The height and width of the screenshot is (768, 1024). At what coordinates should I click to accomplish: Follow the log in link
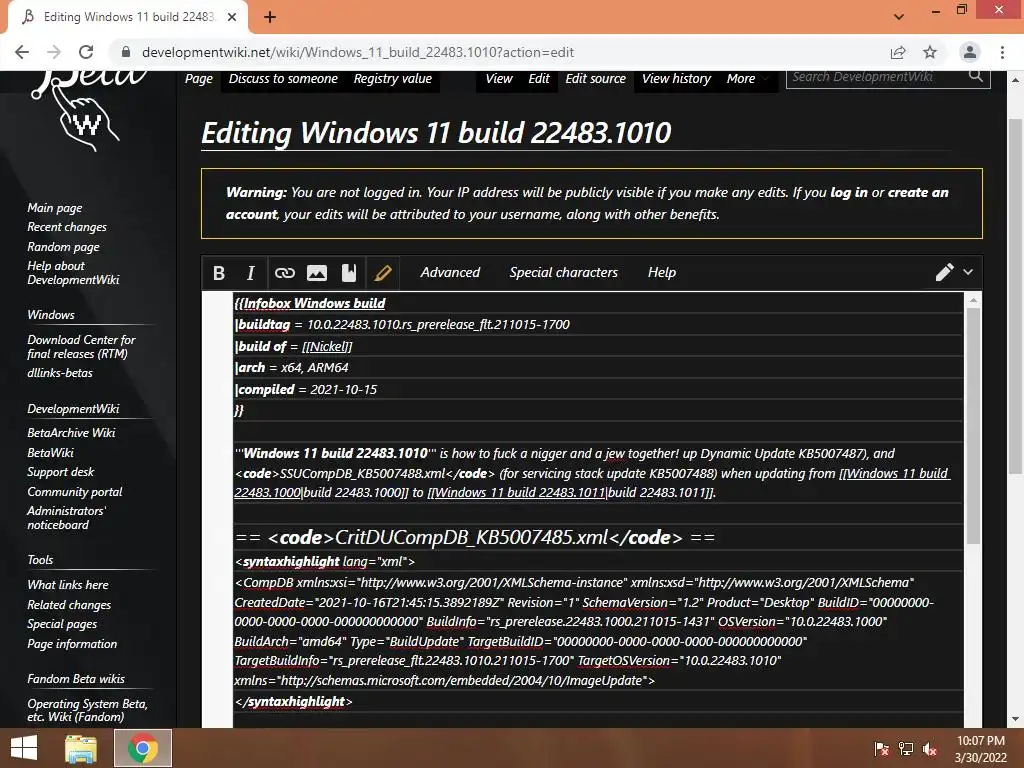pyautogui.click(x=848, y=192)
